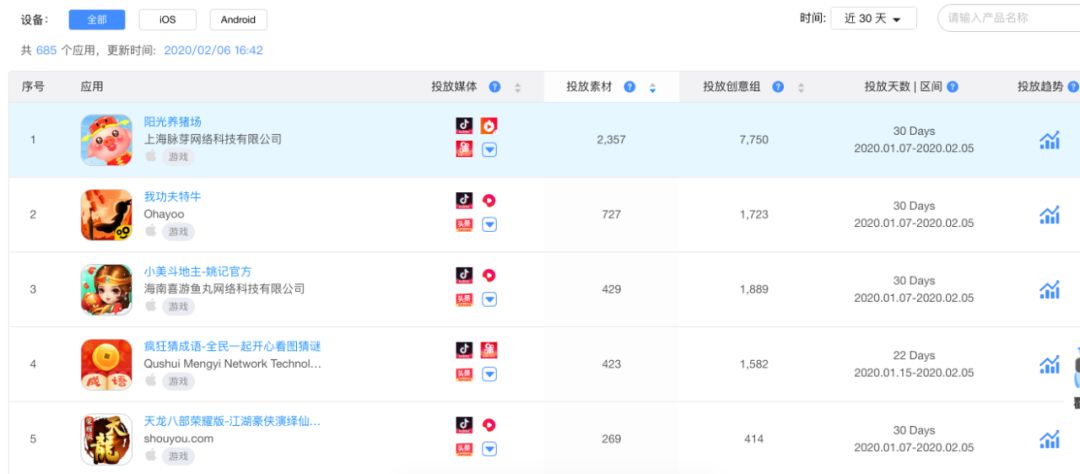1080x474 pixels.
Task: Show trend chart for 天龙八部荣耀版
Action: point(1049,439)
